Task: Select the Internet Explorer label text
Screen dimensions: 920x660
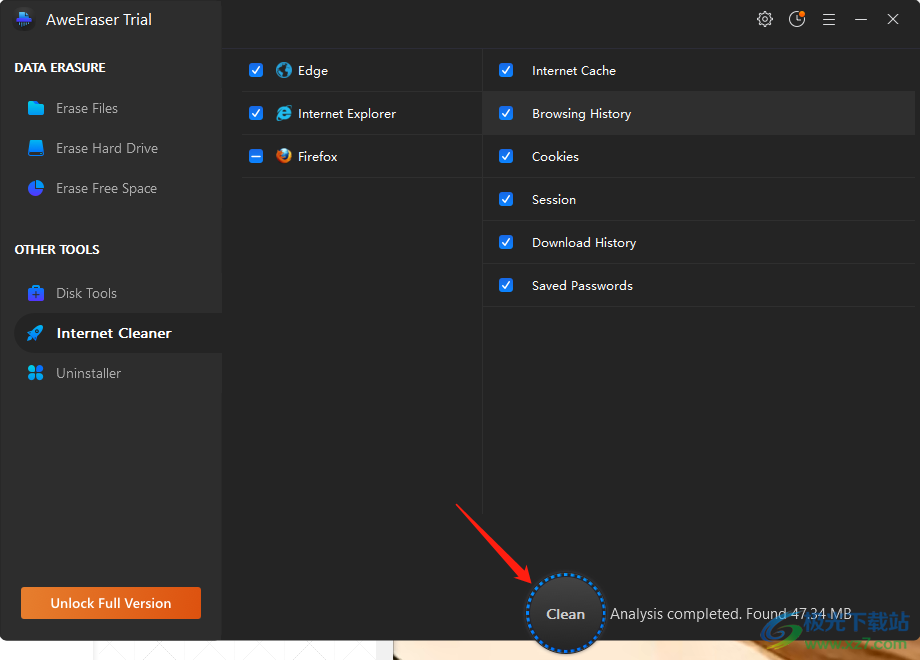Action: (x=347, y=114)
